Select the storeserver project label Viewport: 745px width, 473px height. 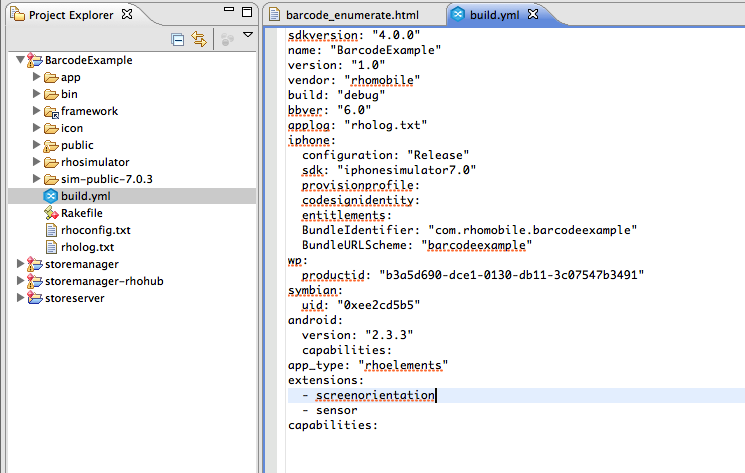pos(75,298)
